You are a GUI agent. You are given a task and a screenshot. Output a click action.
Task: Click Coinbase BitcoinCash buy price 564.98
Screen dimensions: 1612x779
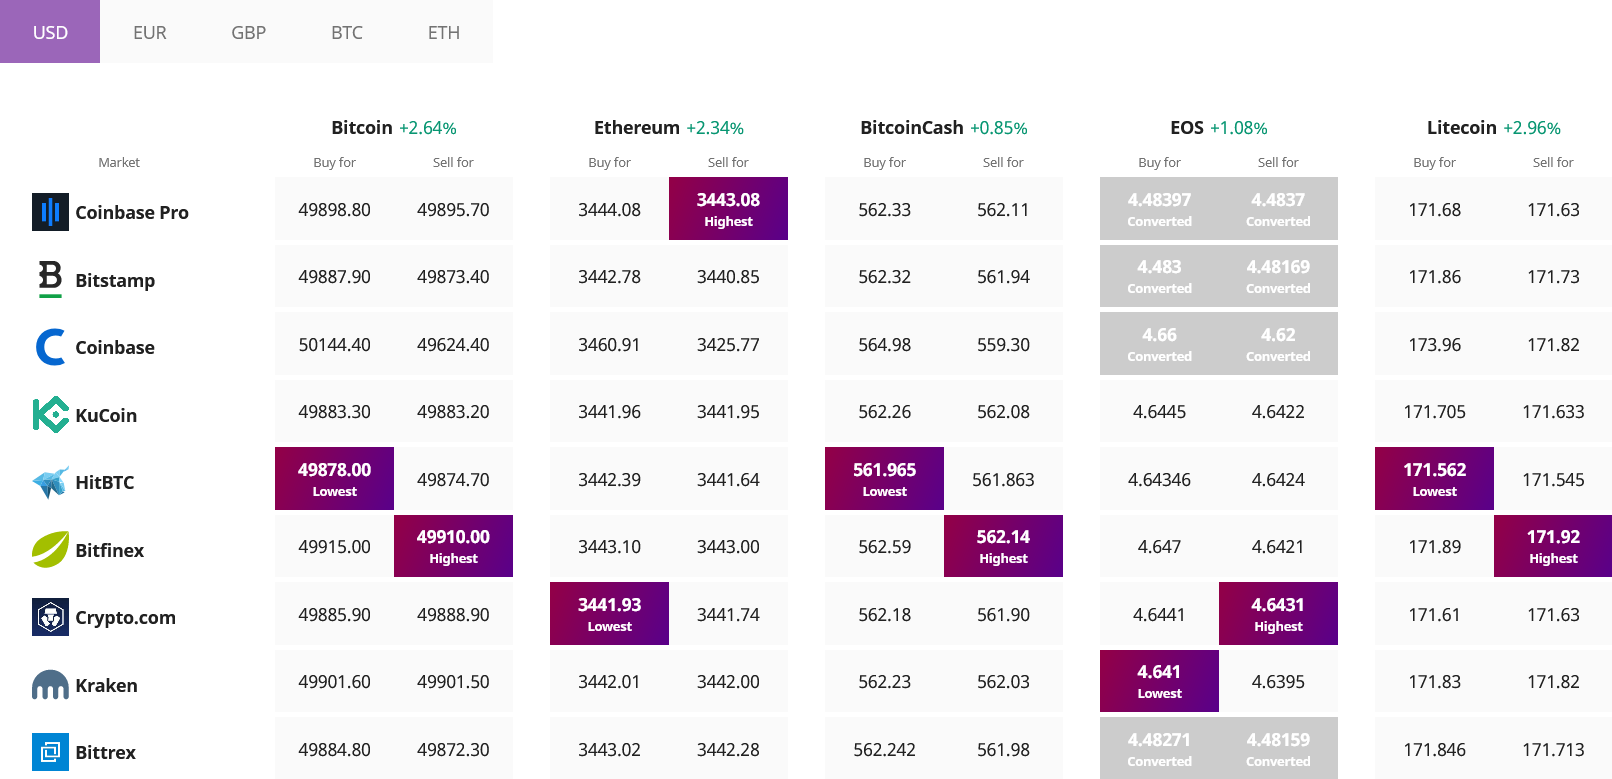tap(884, 344)
